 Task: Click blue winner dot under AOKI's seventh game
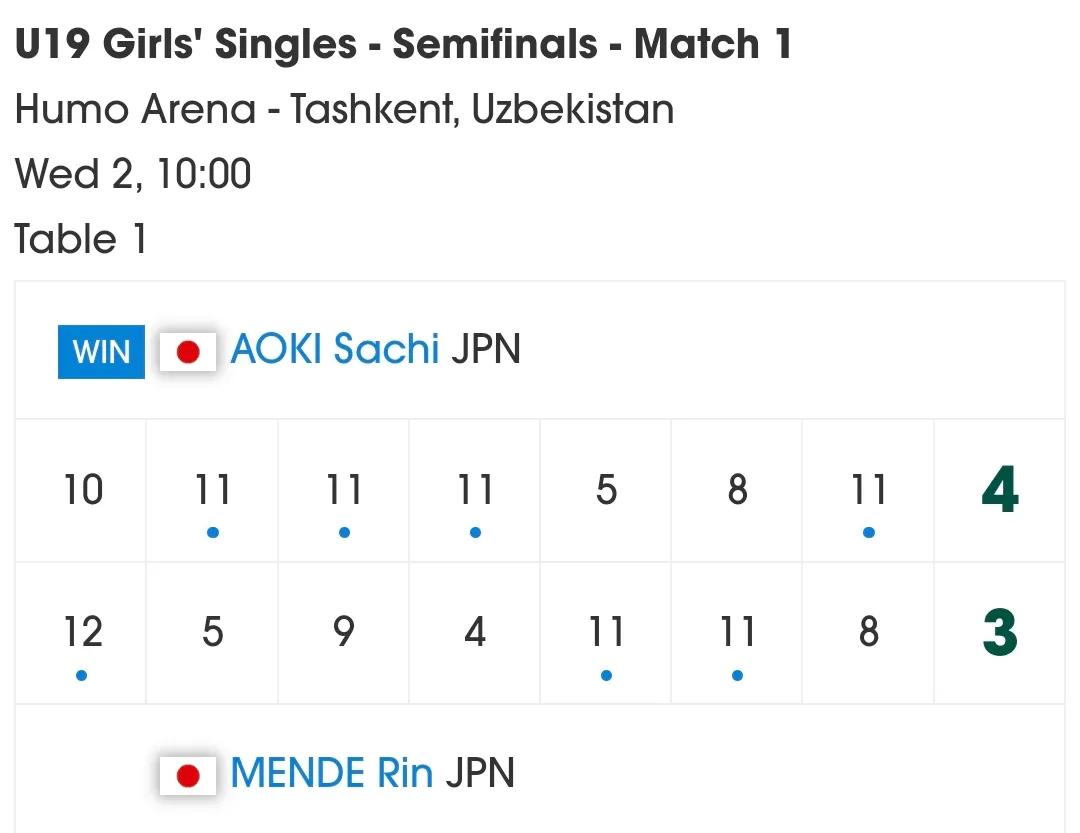tap(869, 533)
